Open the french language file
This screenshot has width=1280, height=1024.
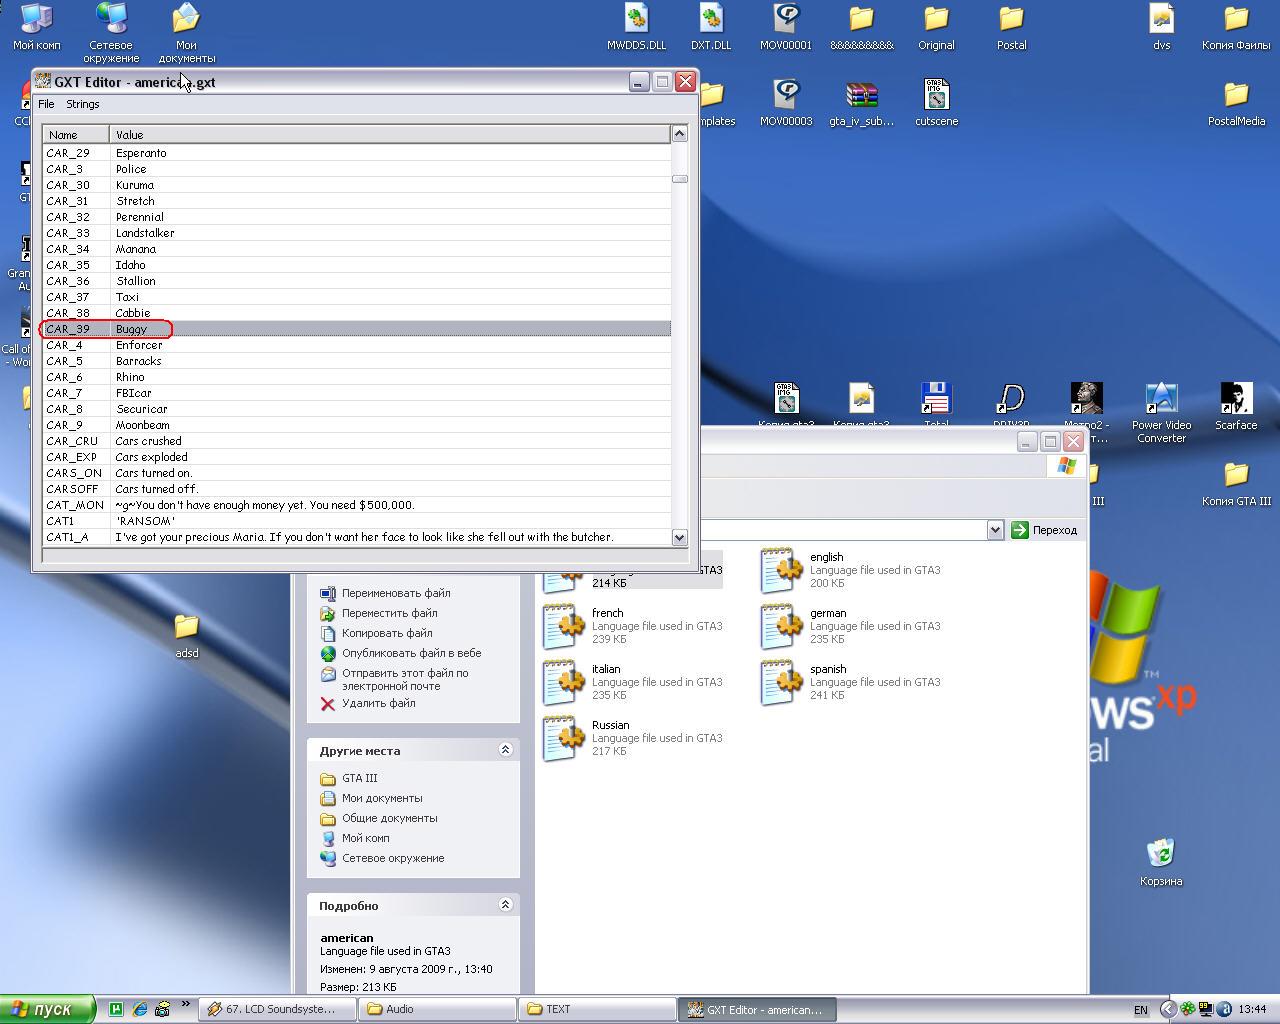coord(564,626)
